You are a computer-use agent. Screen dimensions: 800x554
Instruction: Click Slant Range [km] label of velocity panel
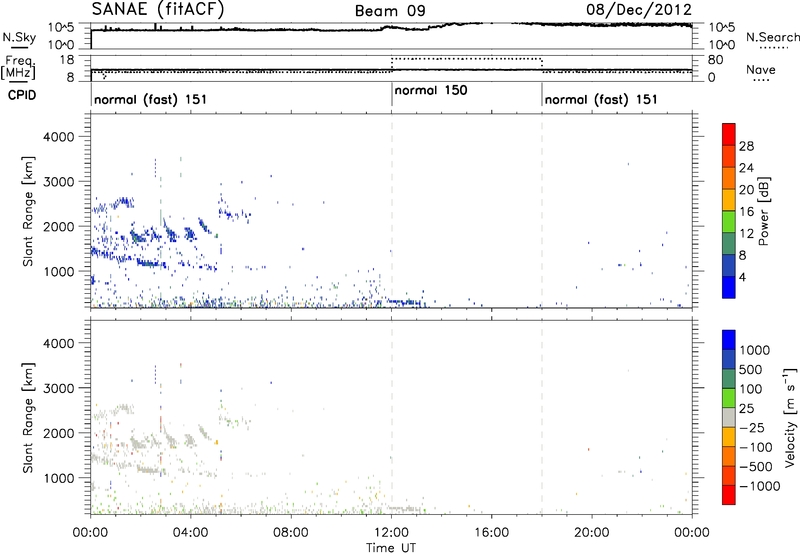[28, 417]
